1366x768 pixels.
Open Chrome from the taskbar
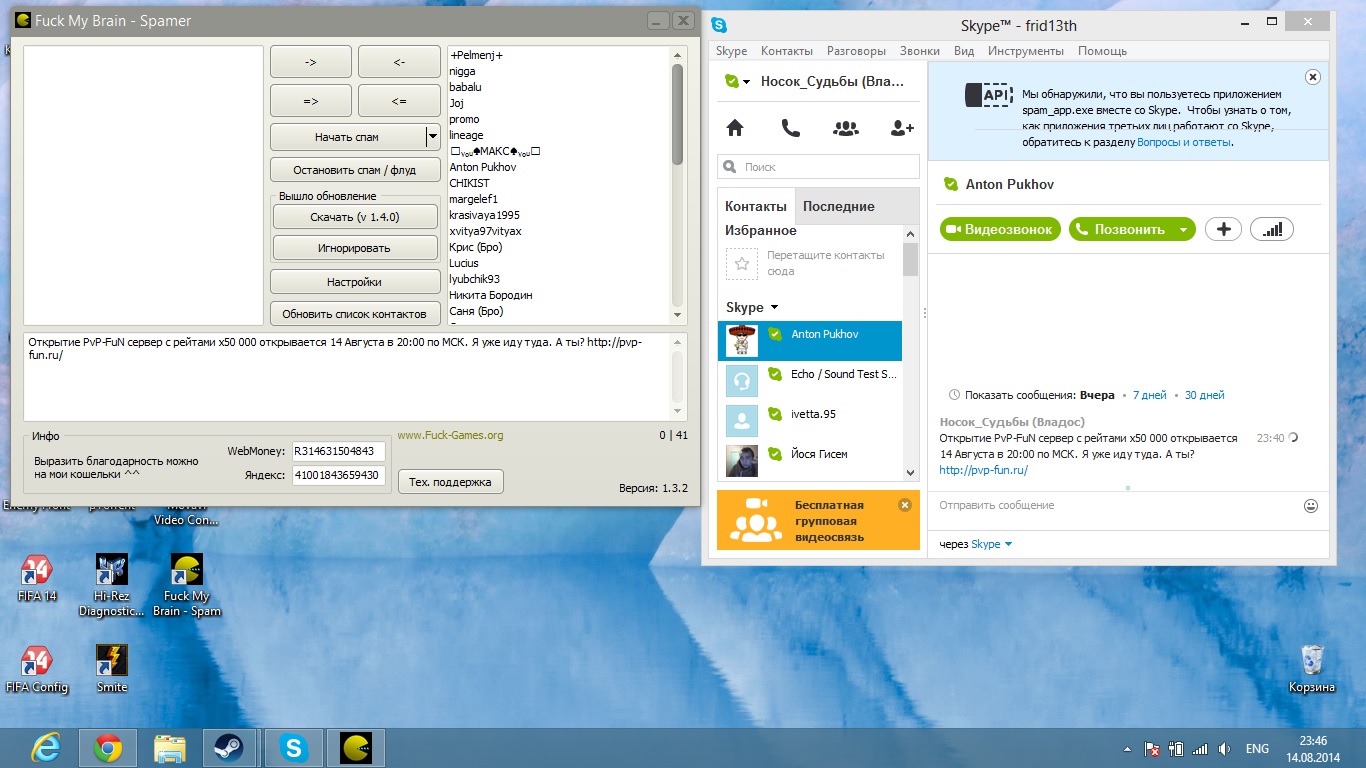tap(108, 747)
